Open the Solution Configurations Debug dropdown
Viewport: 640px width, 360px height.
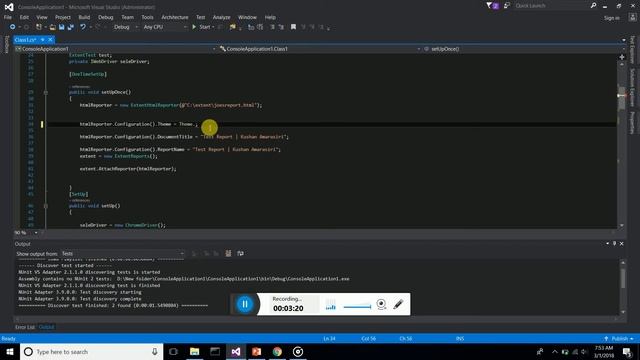coord(125,27)
